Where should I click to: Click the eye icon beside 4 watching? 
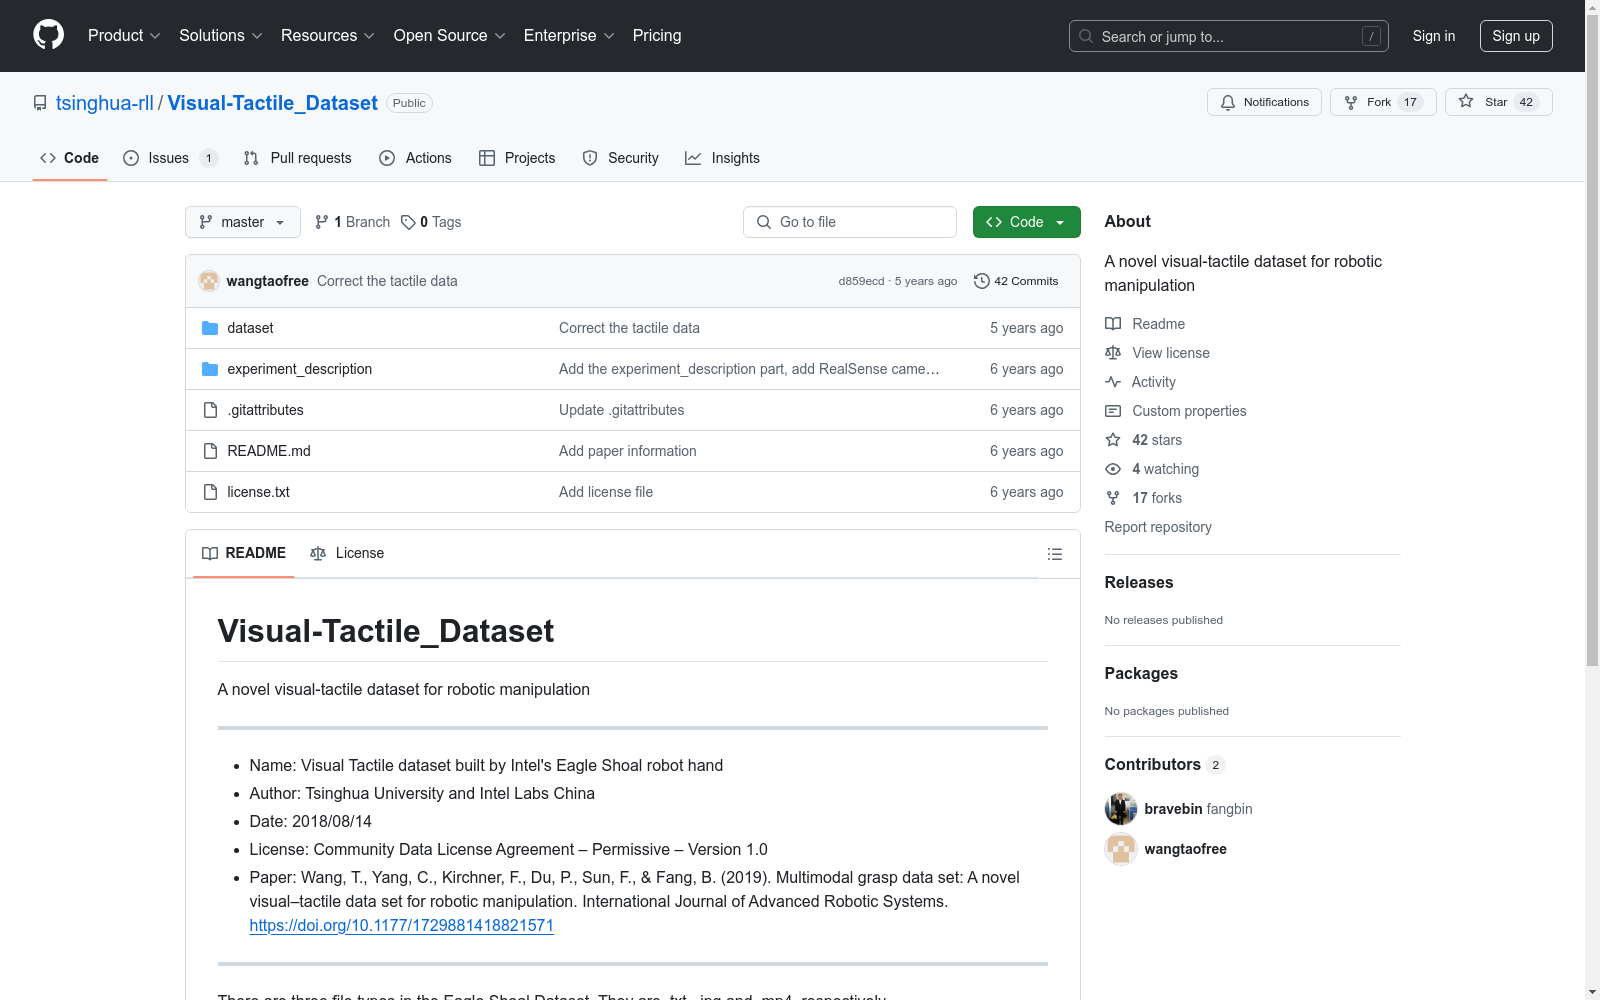pos(1113,469)
